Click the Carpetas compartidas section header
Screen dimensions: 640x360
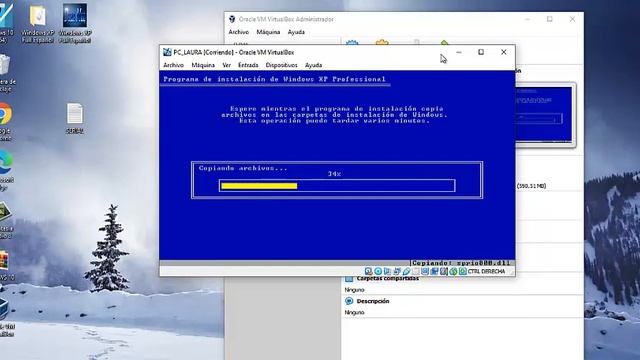pos(387,278)
